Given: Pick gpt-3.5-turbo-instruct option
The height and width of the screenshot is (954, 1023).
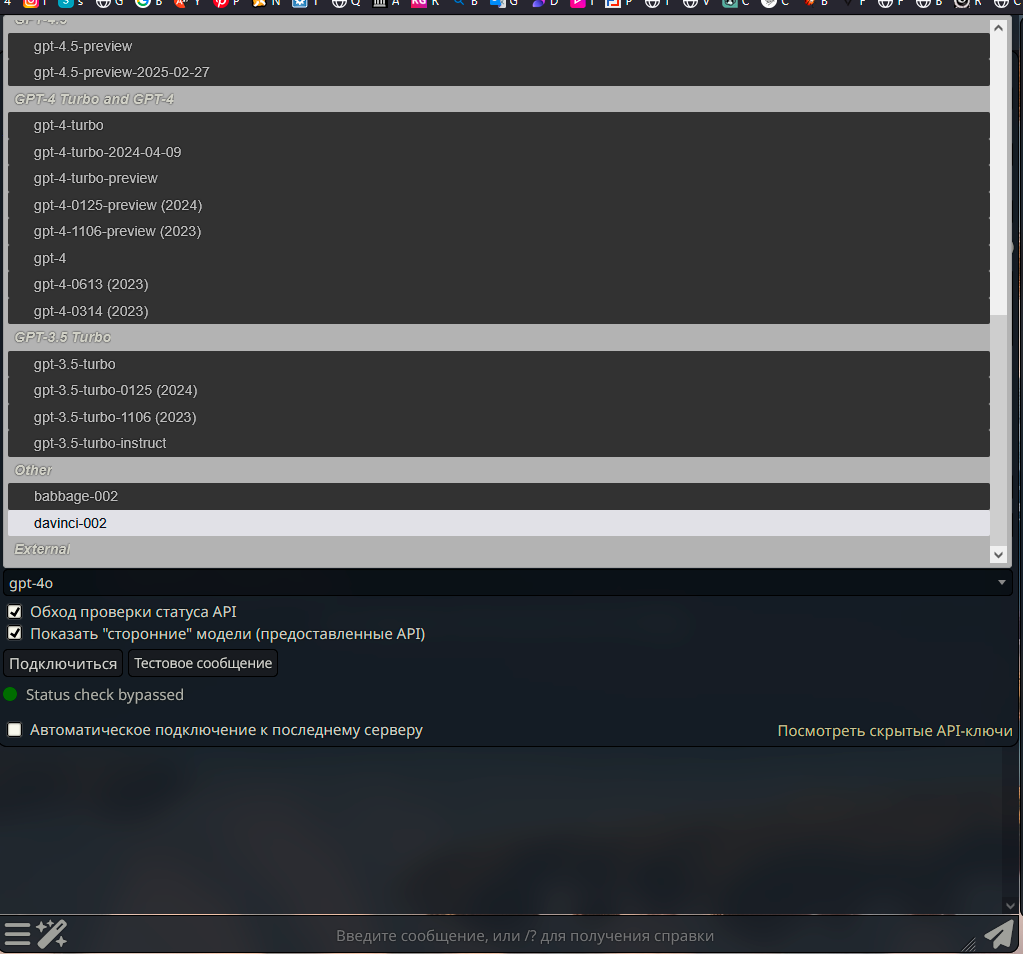Looking at the screenshot, I should 498,443.
